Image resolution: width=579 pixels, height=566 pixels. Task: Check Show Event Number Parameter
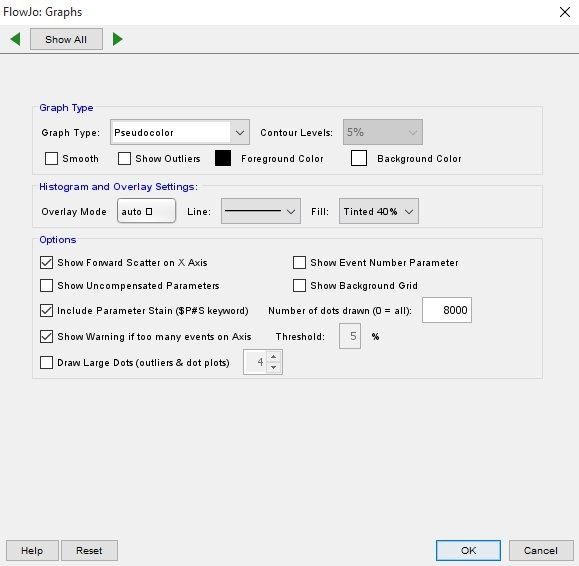(299, 263)
